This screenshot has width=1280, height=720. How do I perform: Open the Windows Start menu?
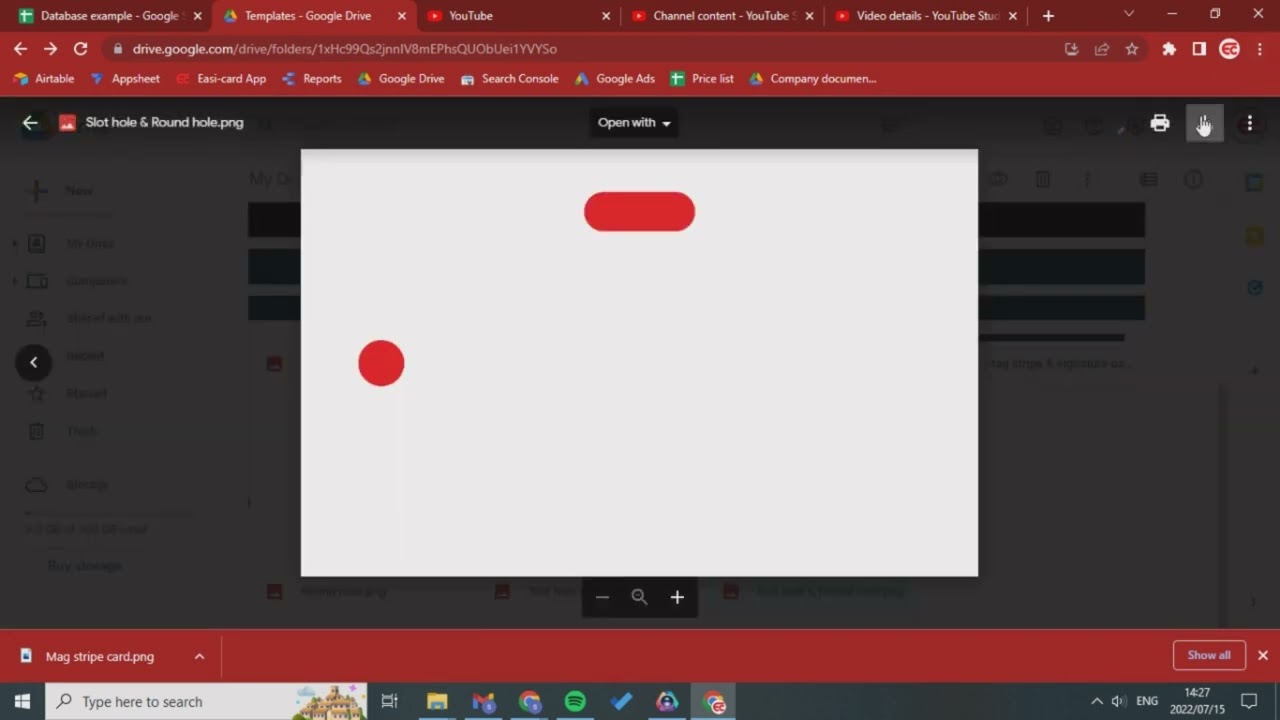(22, 701)
